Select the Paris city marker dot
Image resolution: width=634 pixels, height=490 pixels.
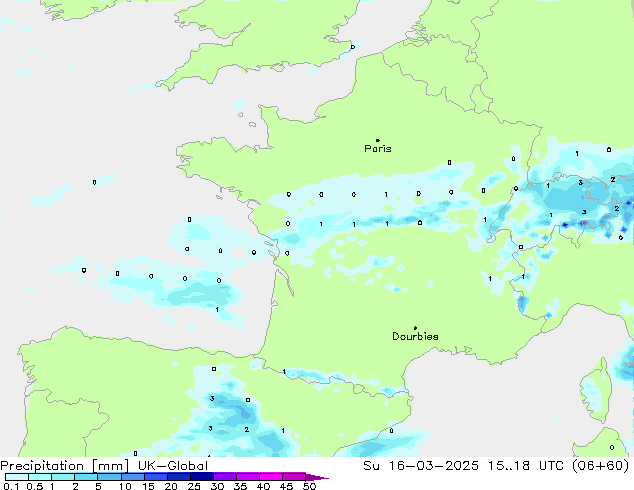tap(378, 140)
